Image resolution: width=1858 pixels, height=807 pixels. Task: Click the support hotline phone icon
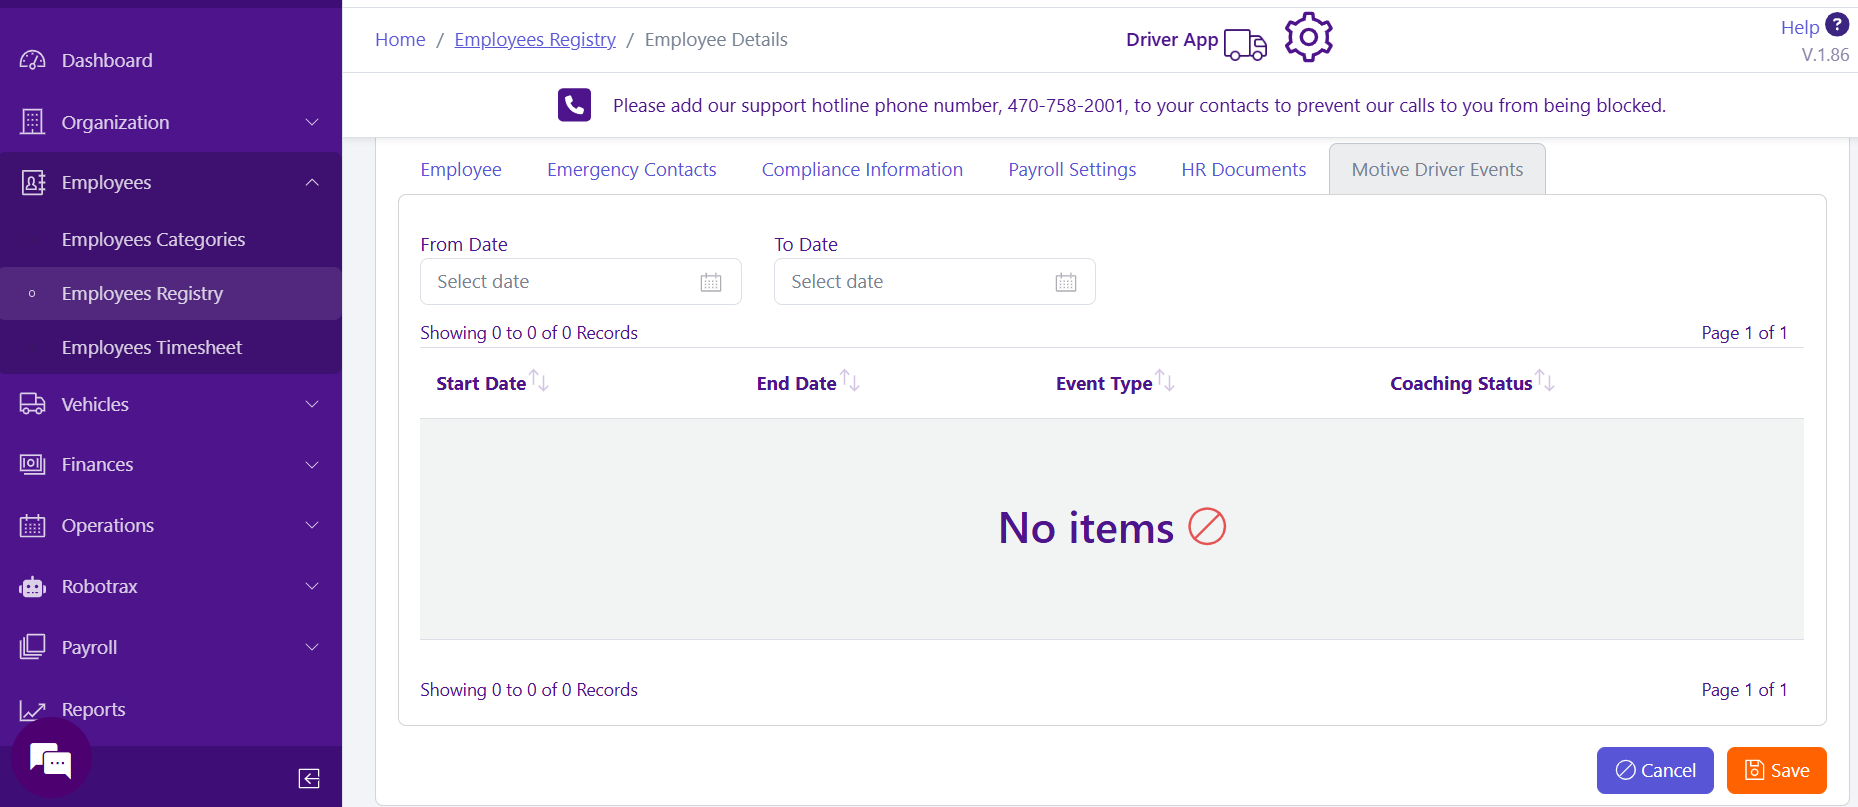tap(574, 105)
